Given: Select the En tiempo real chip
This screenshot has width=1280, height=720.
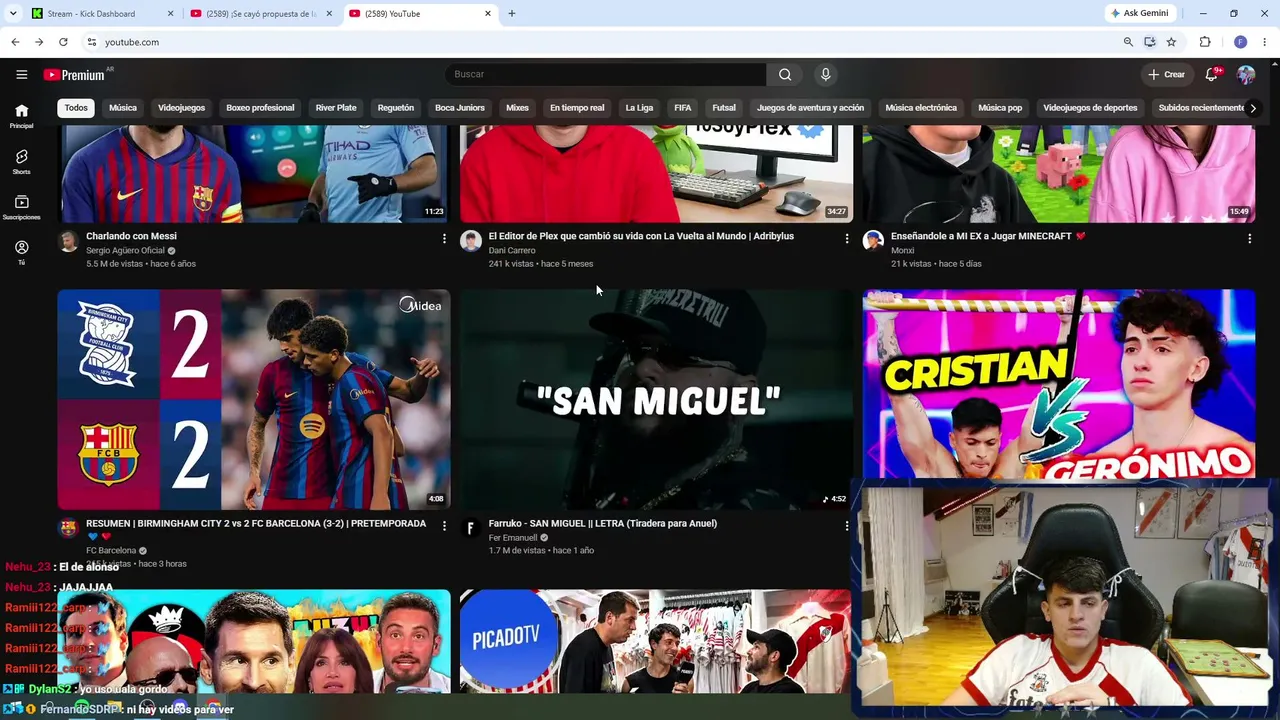Looking at the screenshot, I should (577, 108).
